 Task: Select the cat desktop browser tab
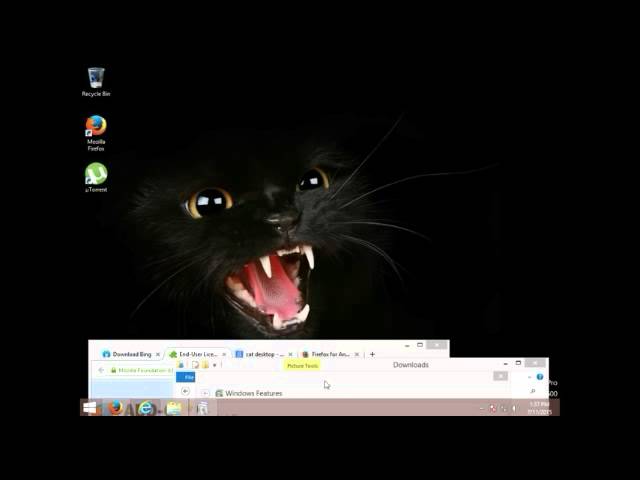tap(263, 354)
